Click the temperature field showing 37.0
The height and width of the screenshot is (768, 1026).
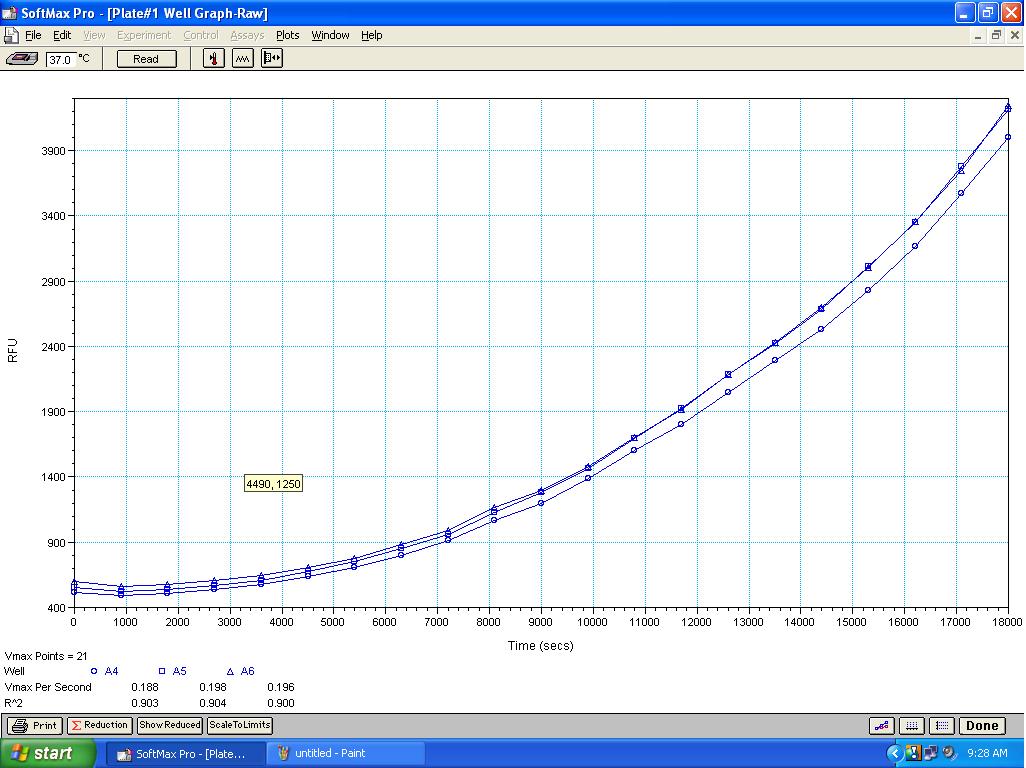(60, 59)
